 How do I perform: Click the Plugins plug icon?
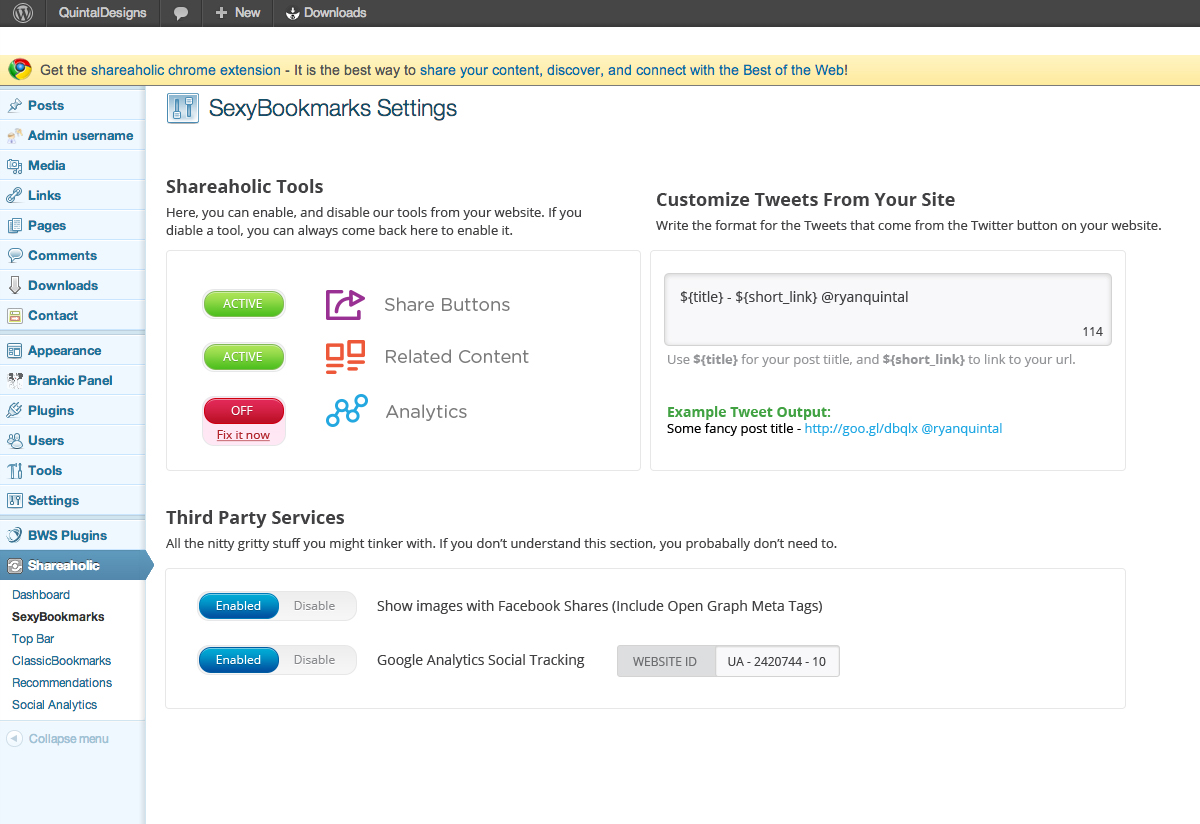[x=14, y=410]
